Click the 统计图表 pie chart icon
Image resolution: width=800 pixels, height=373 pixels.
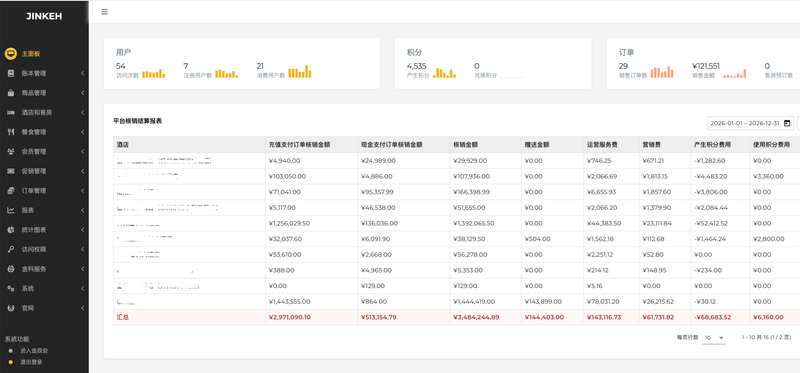(11, 230)
